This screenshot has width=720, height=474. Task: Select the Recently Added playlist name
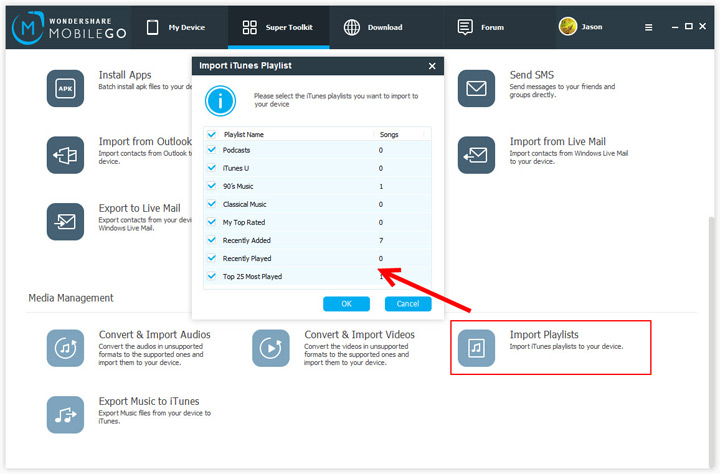(247, 240)
